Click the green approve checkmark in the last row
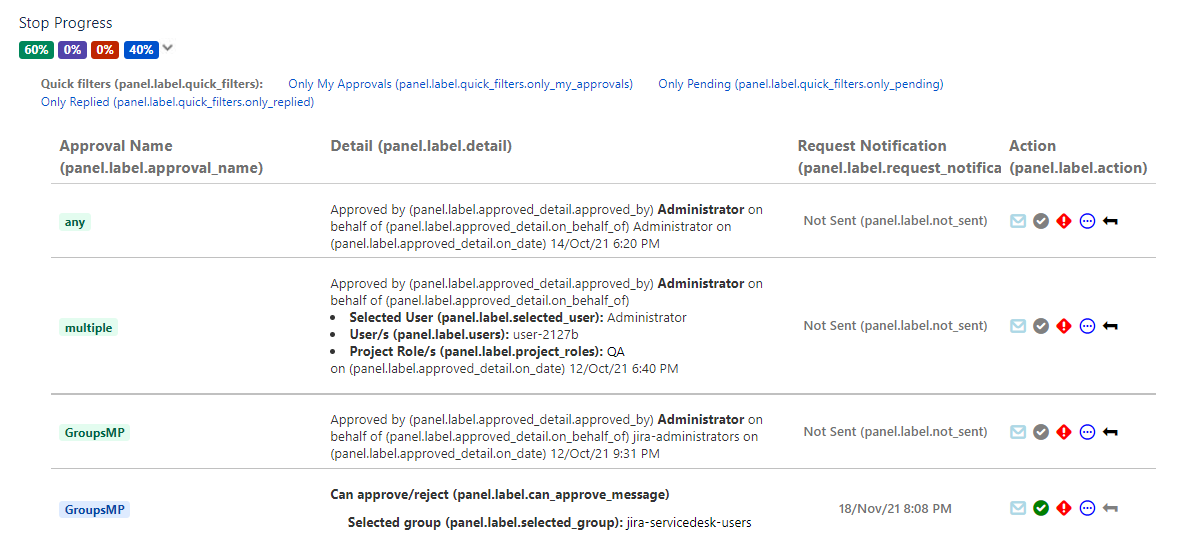This screenshot has height=546, width=1177. 1041,508
